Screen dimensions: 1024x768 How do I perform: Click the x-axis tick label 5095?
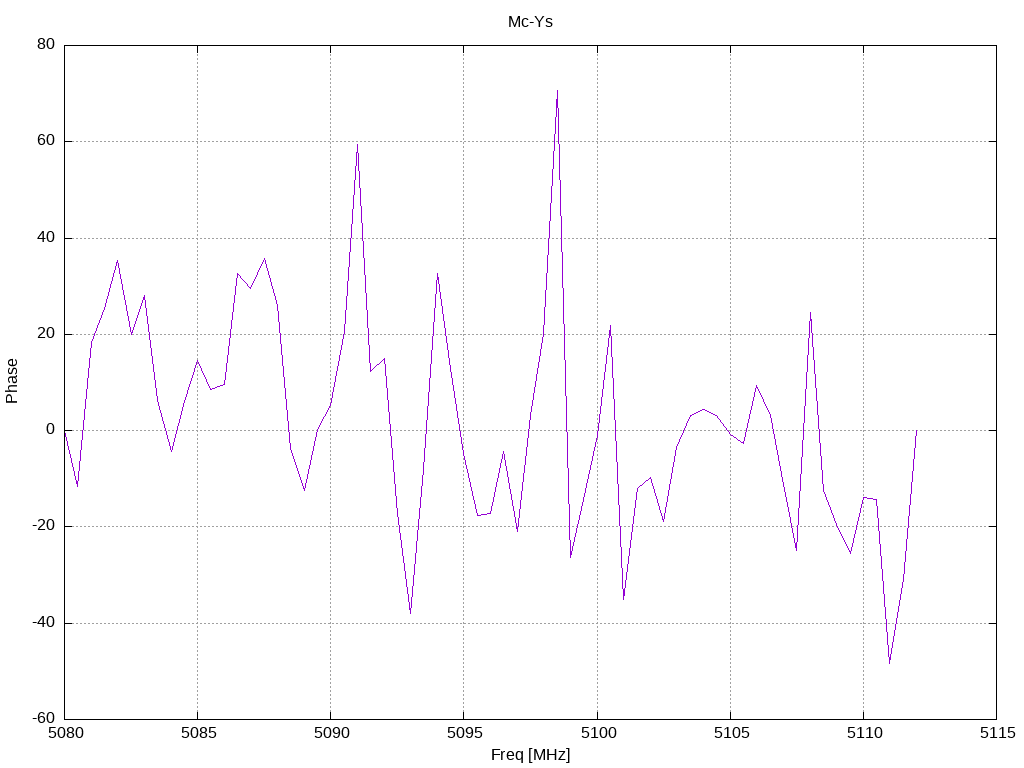click(x=465, y=733)
